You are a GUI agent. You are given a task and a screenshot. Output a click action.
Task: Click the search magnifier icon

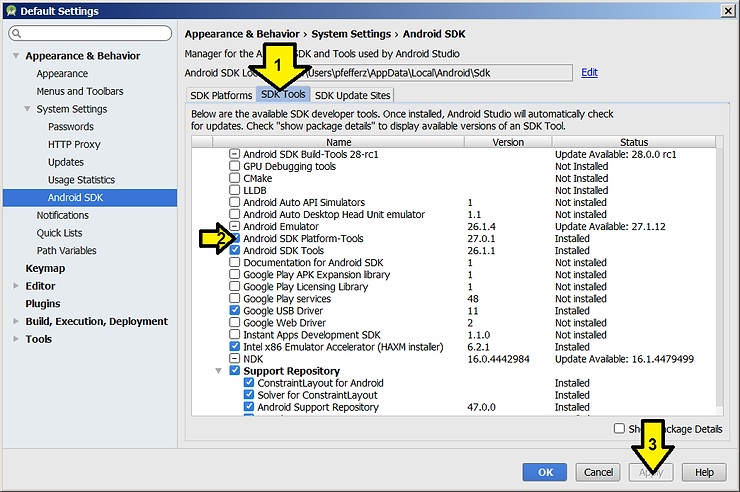[17, 33]
